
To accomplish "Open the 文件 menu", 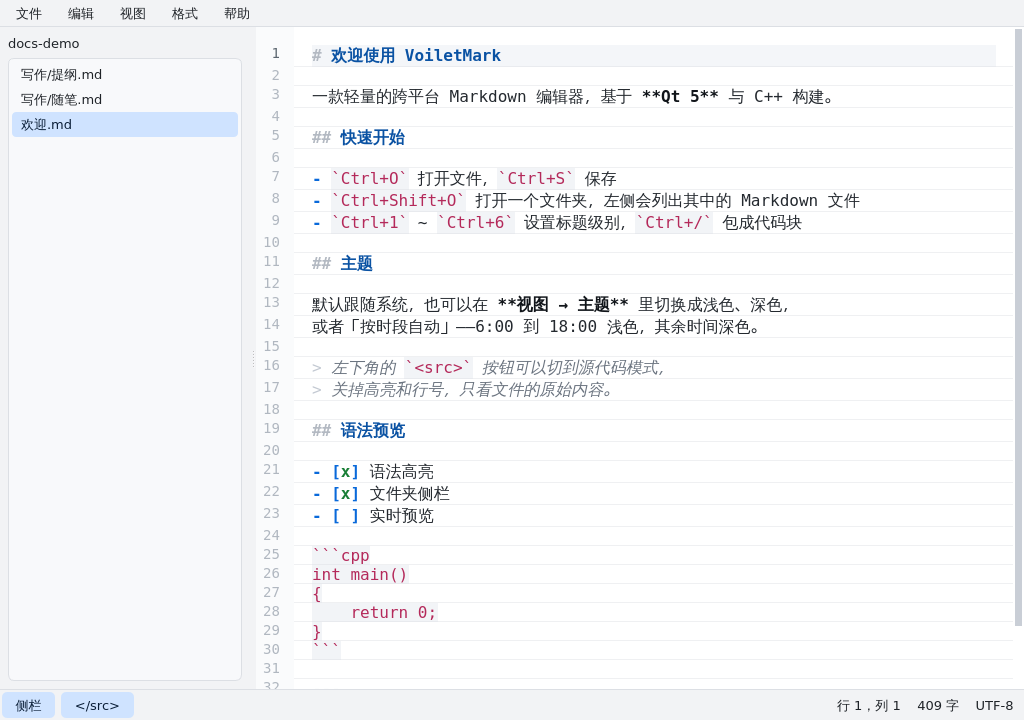I will point(29,14).
